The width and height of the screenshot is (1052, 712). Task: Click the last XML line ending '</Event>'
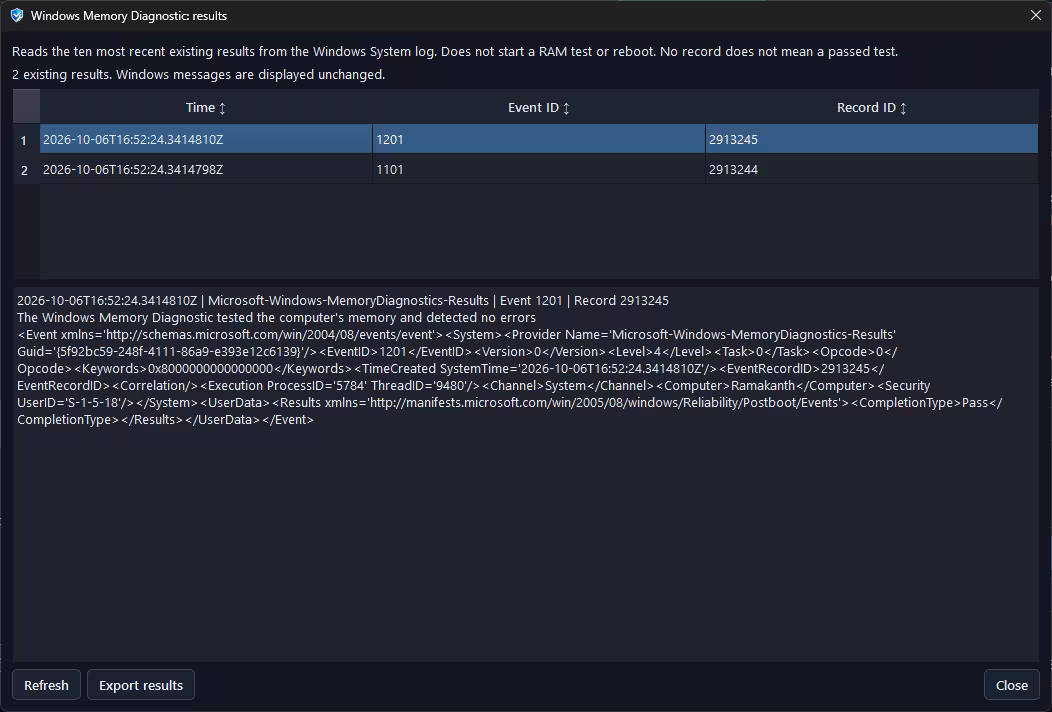point(165,420)
